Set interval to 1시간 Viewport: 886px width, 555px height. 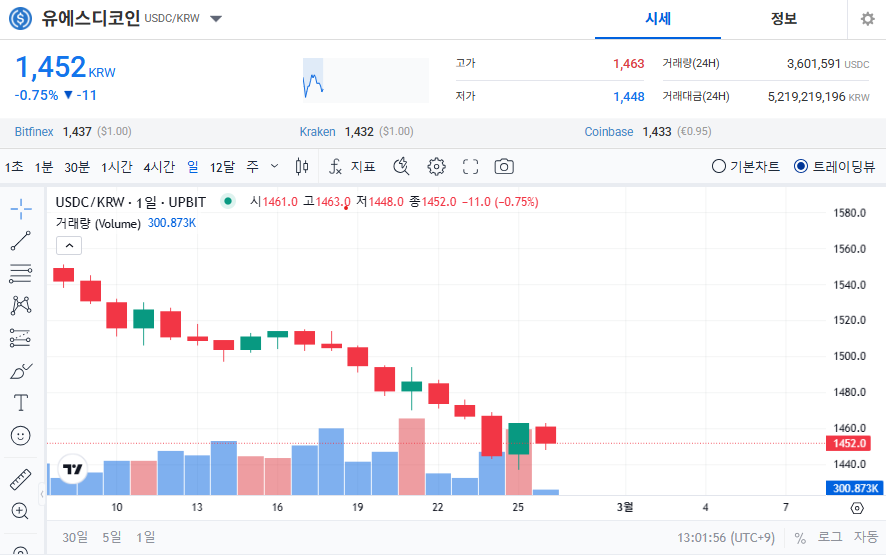[117, 167]
